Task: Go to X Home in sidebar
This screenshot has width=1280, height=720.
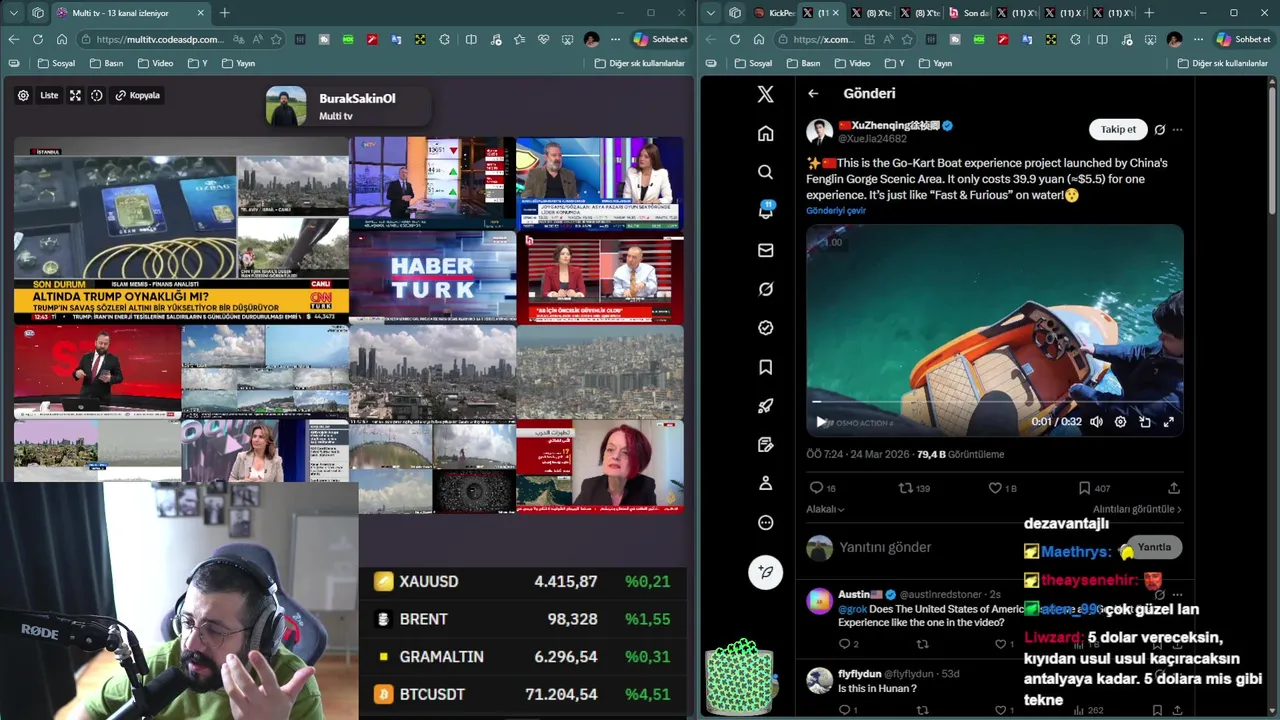Action: (x=765, y=134)
